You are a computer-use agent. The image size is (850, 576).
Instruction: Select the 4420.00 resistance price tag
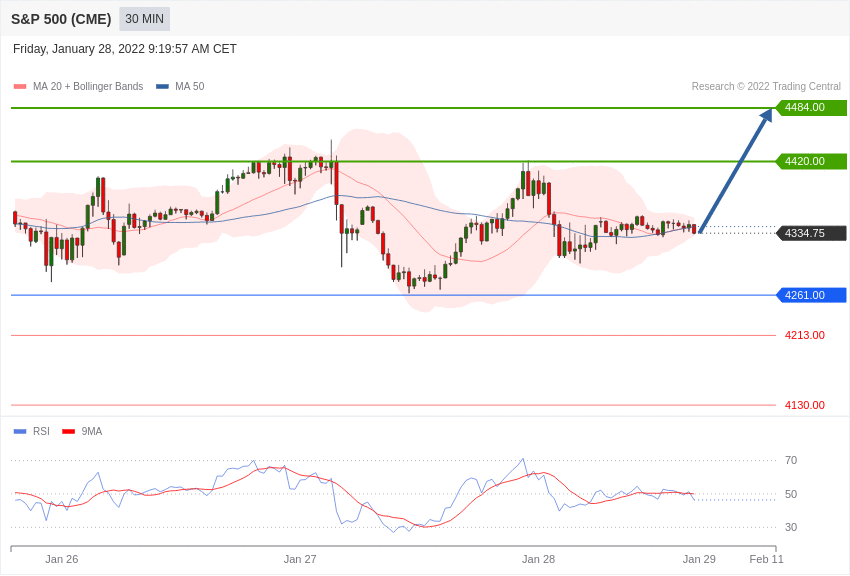[x=811, y=161]
